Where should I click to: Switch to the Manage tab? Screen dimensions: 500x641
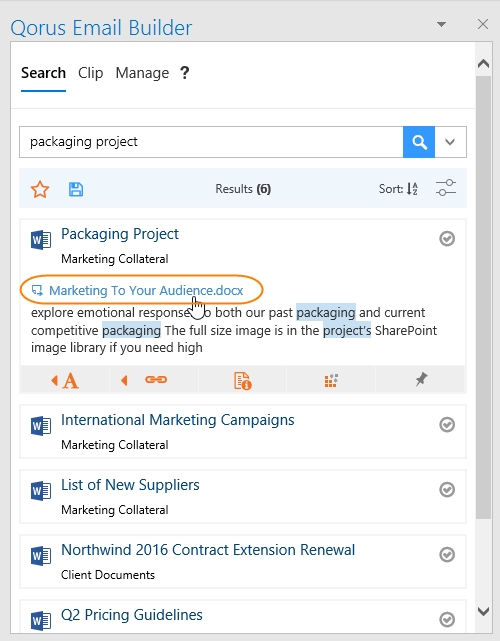pos(142,73)
